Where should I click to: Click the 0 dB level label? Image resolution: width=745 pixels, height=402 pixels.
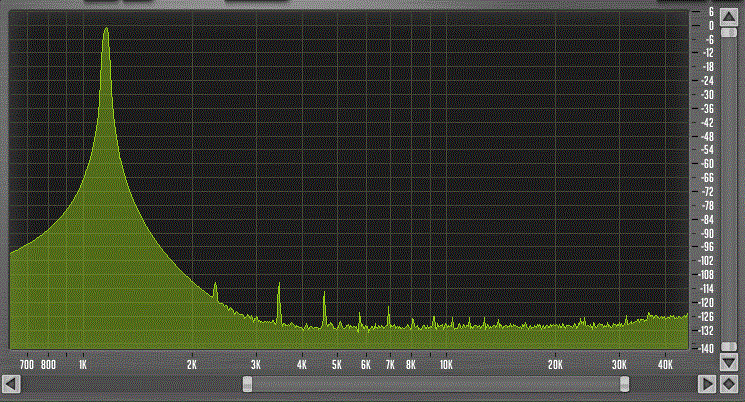click(x=711, y=26)
